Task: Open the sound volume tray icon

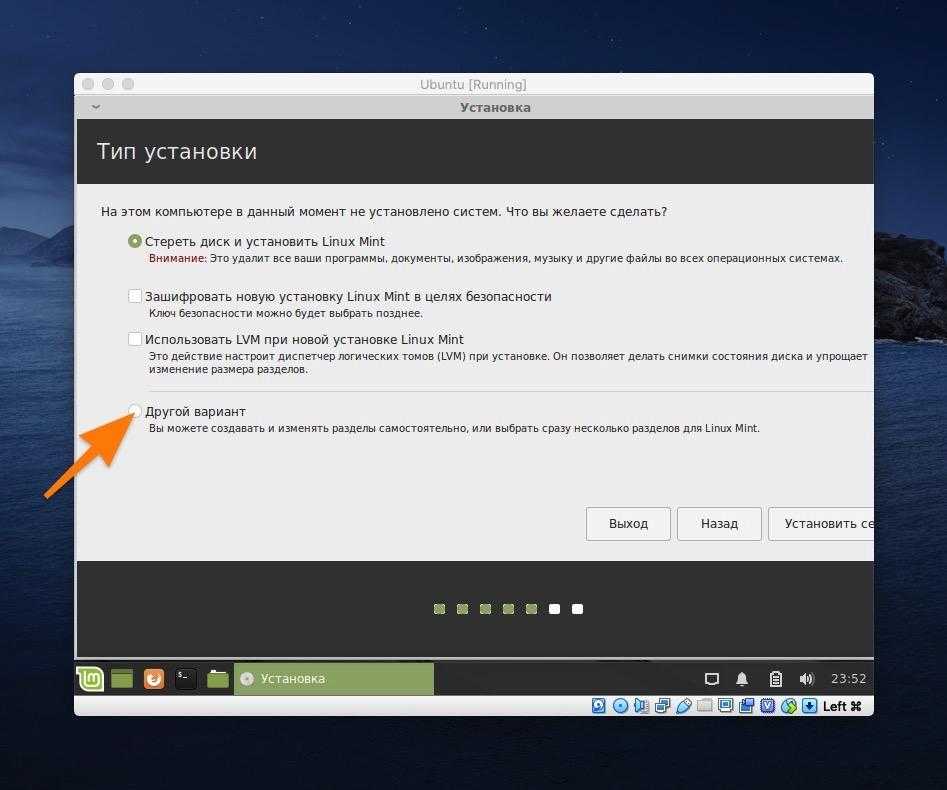Action: point(807,679)
